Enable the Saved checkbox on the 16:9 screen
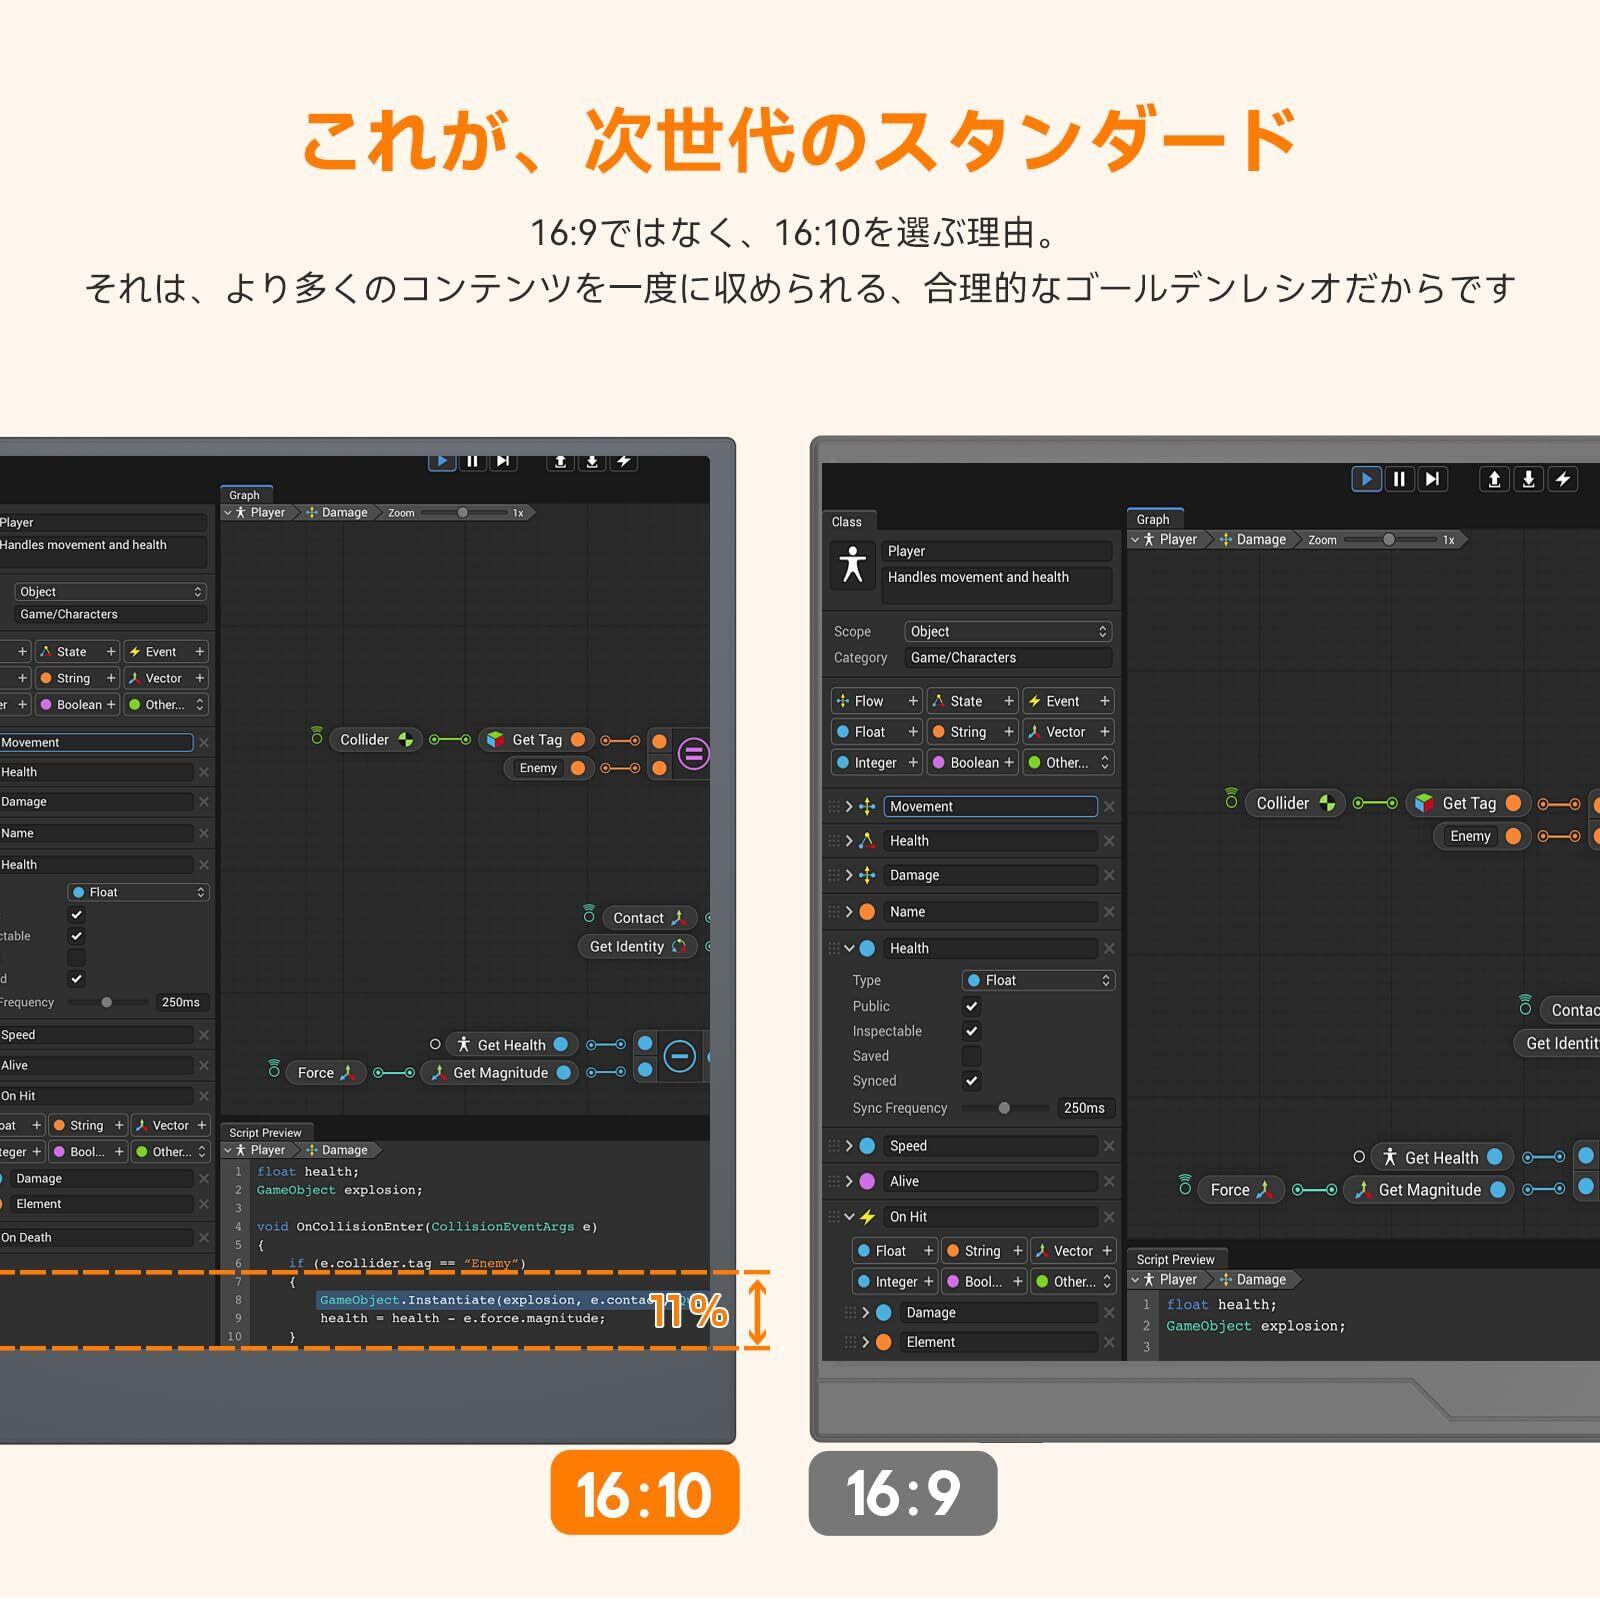This screenshot has width=1600, height=1600. (x=971, y=1056)
